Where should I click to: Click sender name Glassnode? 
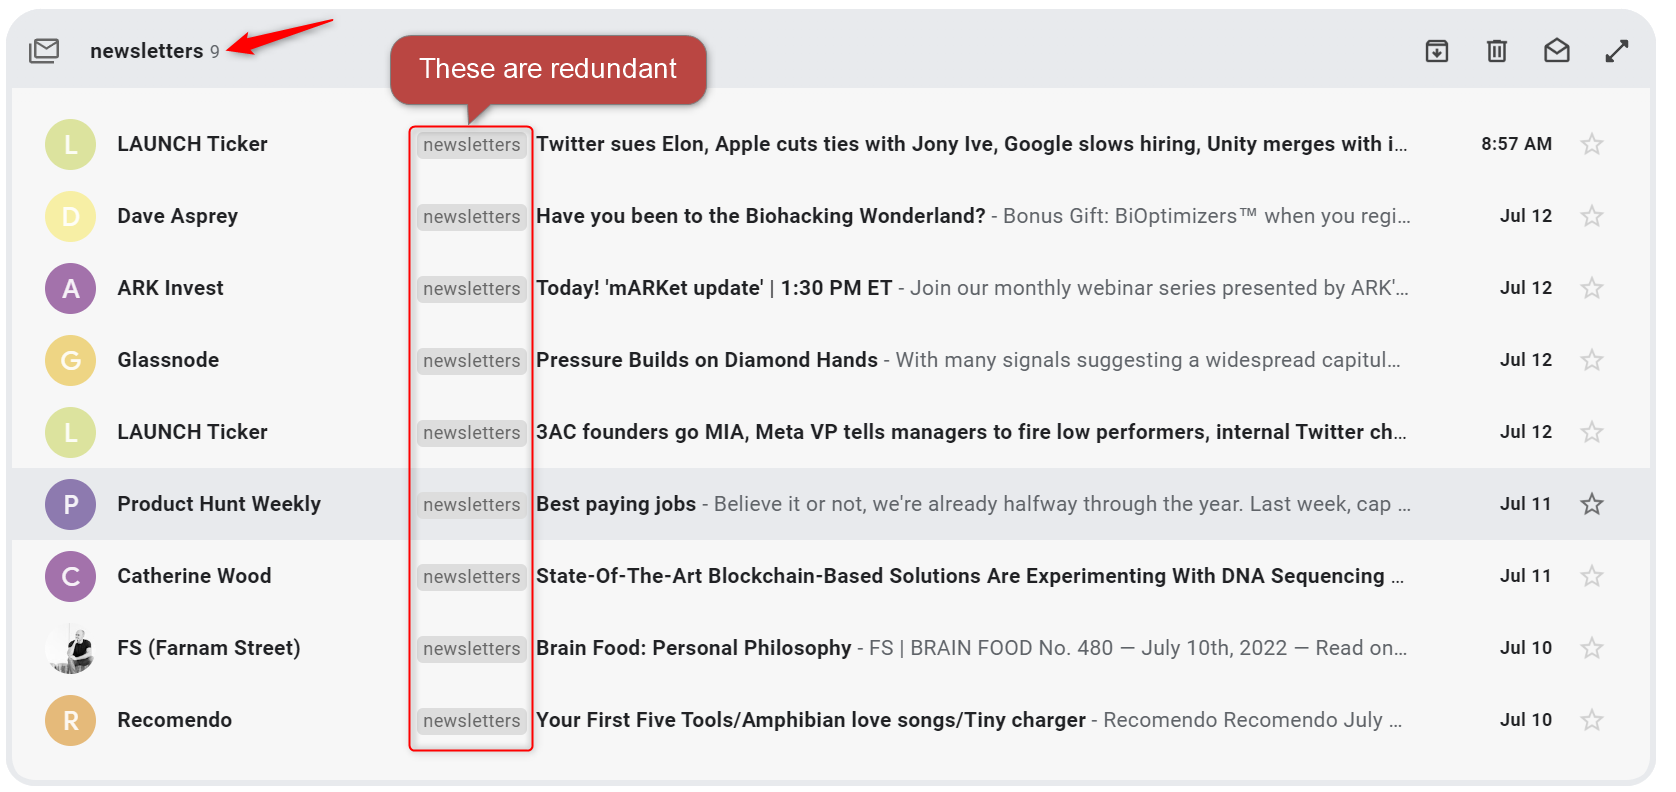[168, 360]
